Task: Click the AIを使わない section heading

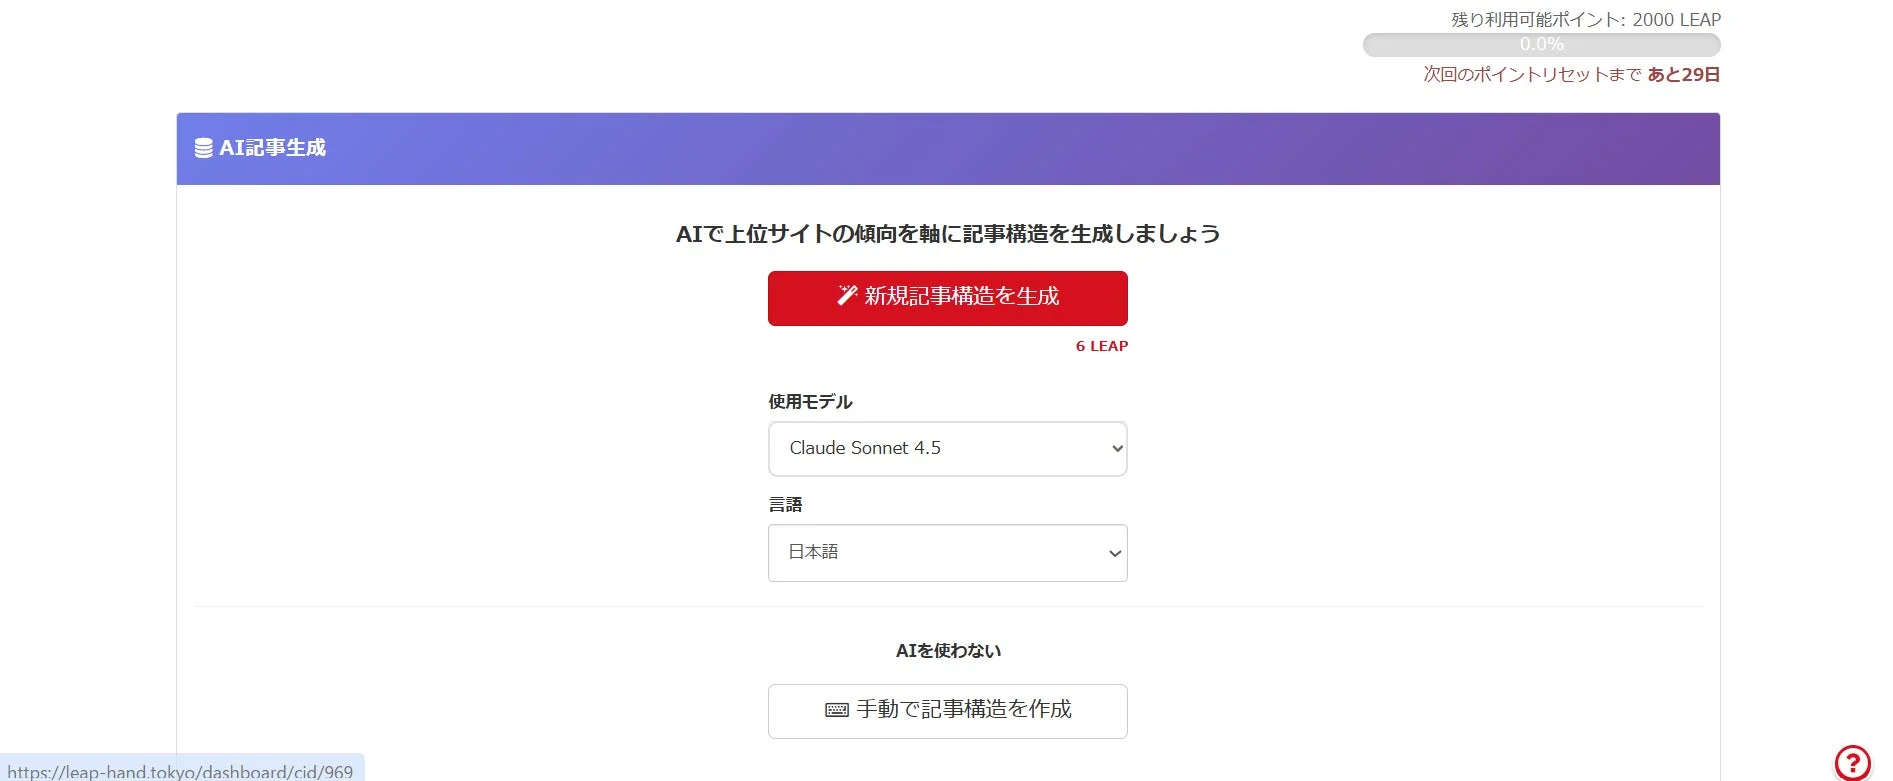Action: pyautogui.click(x=947, y=649)
